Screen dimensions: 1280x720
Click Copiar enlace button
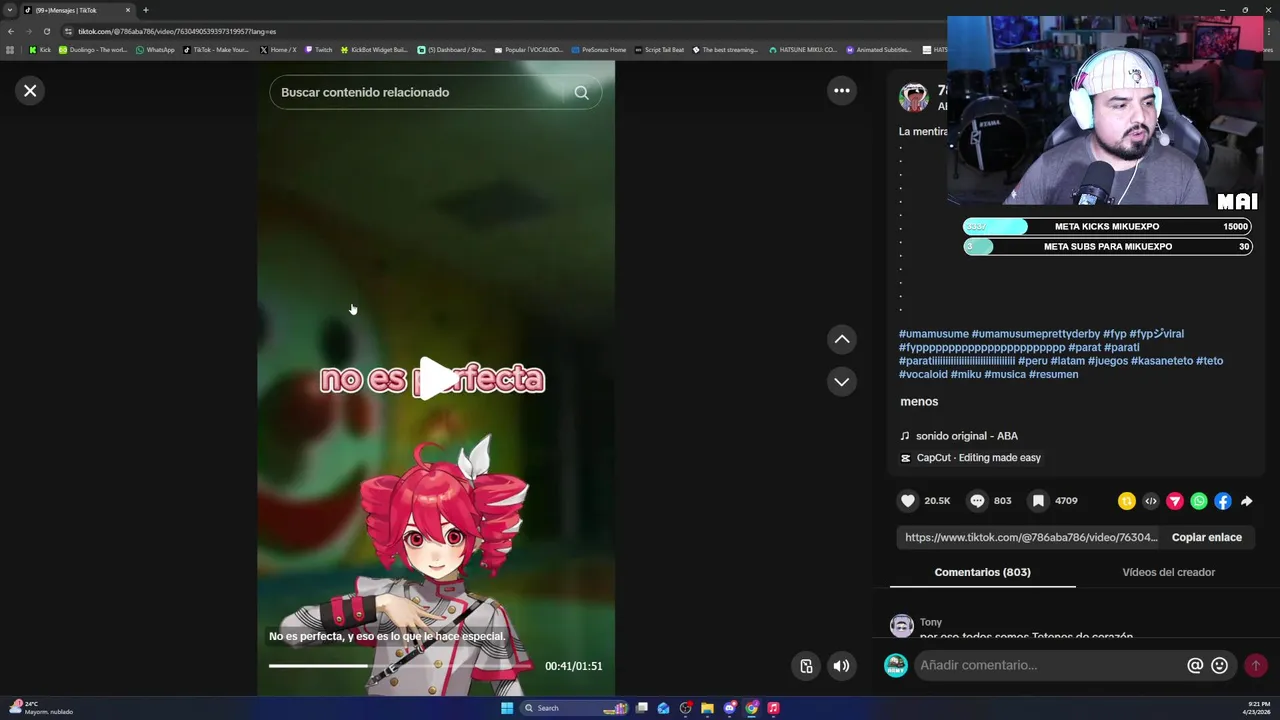pos(1206,537)
